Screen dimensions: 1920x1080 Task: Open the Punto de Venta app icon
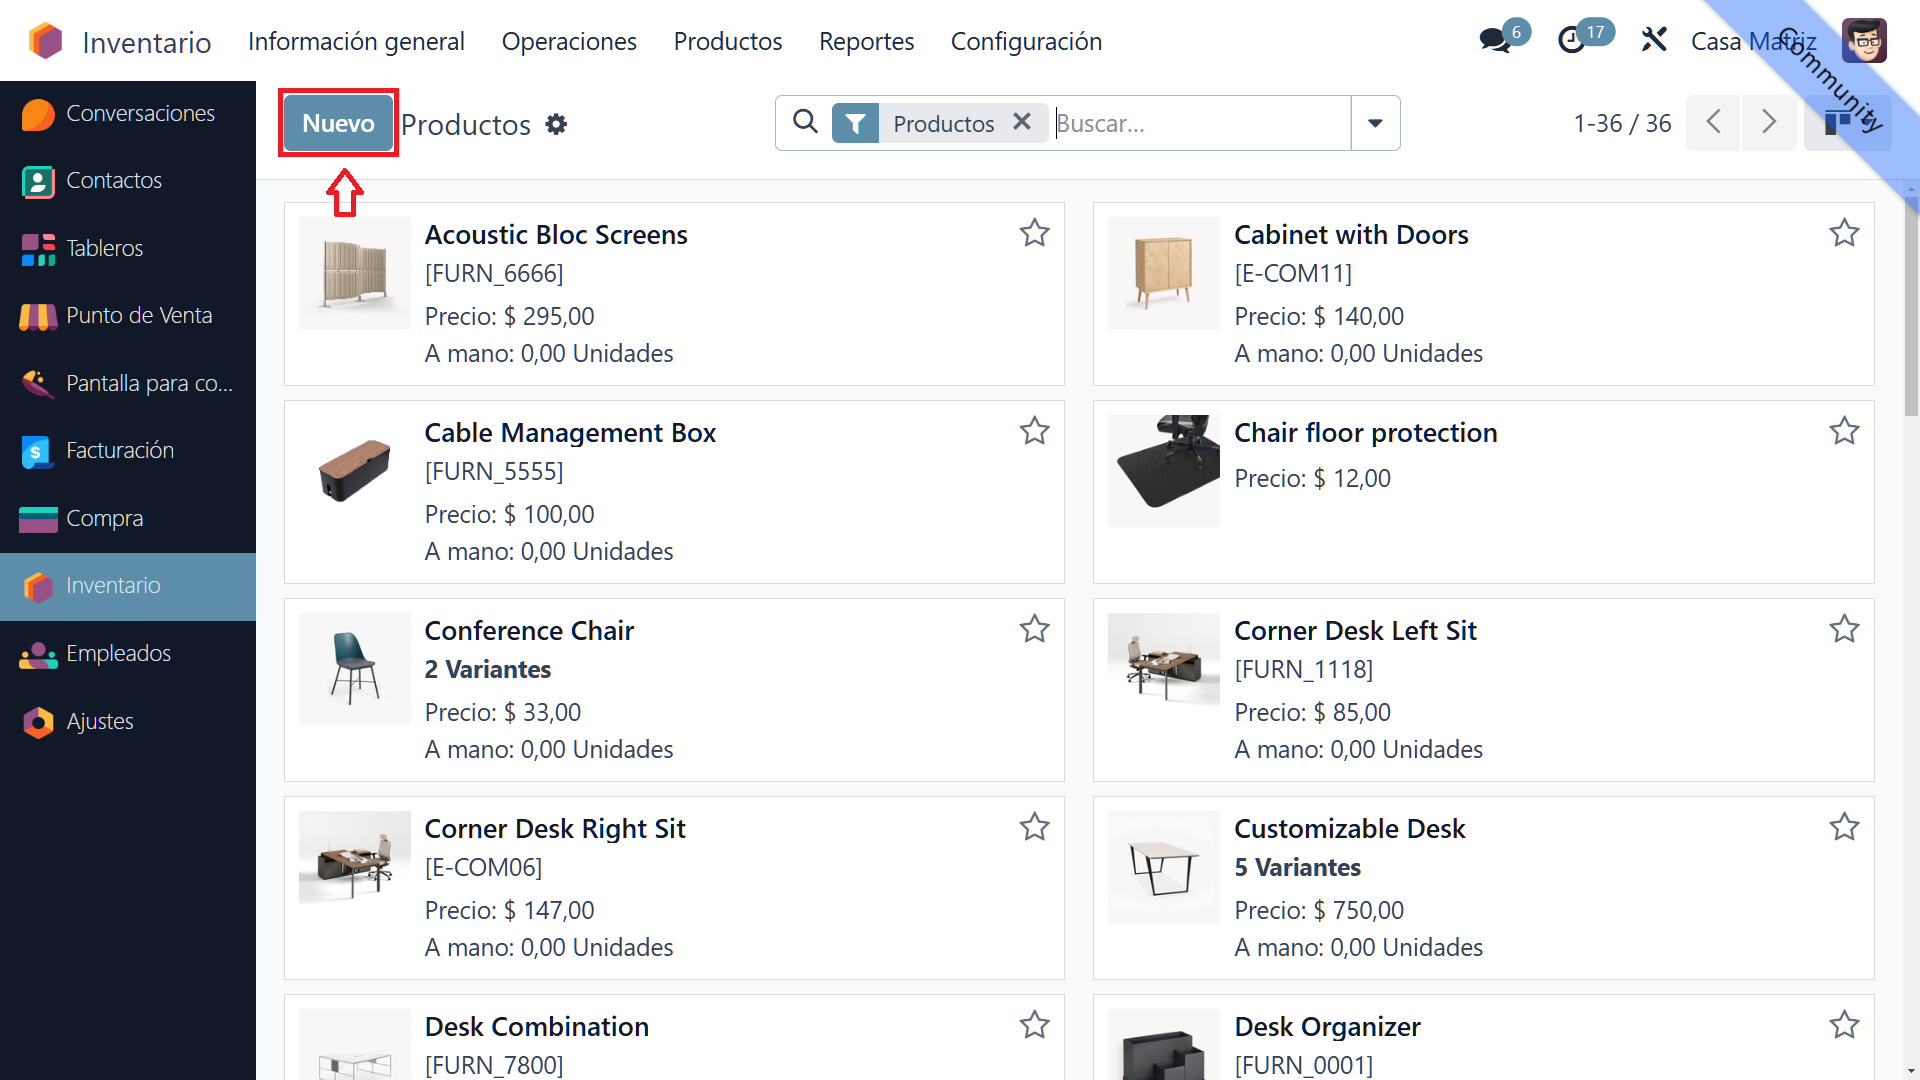[38, 316]
